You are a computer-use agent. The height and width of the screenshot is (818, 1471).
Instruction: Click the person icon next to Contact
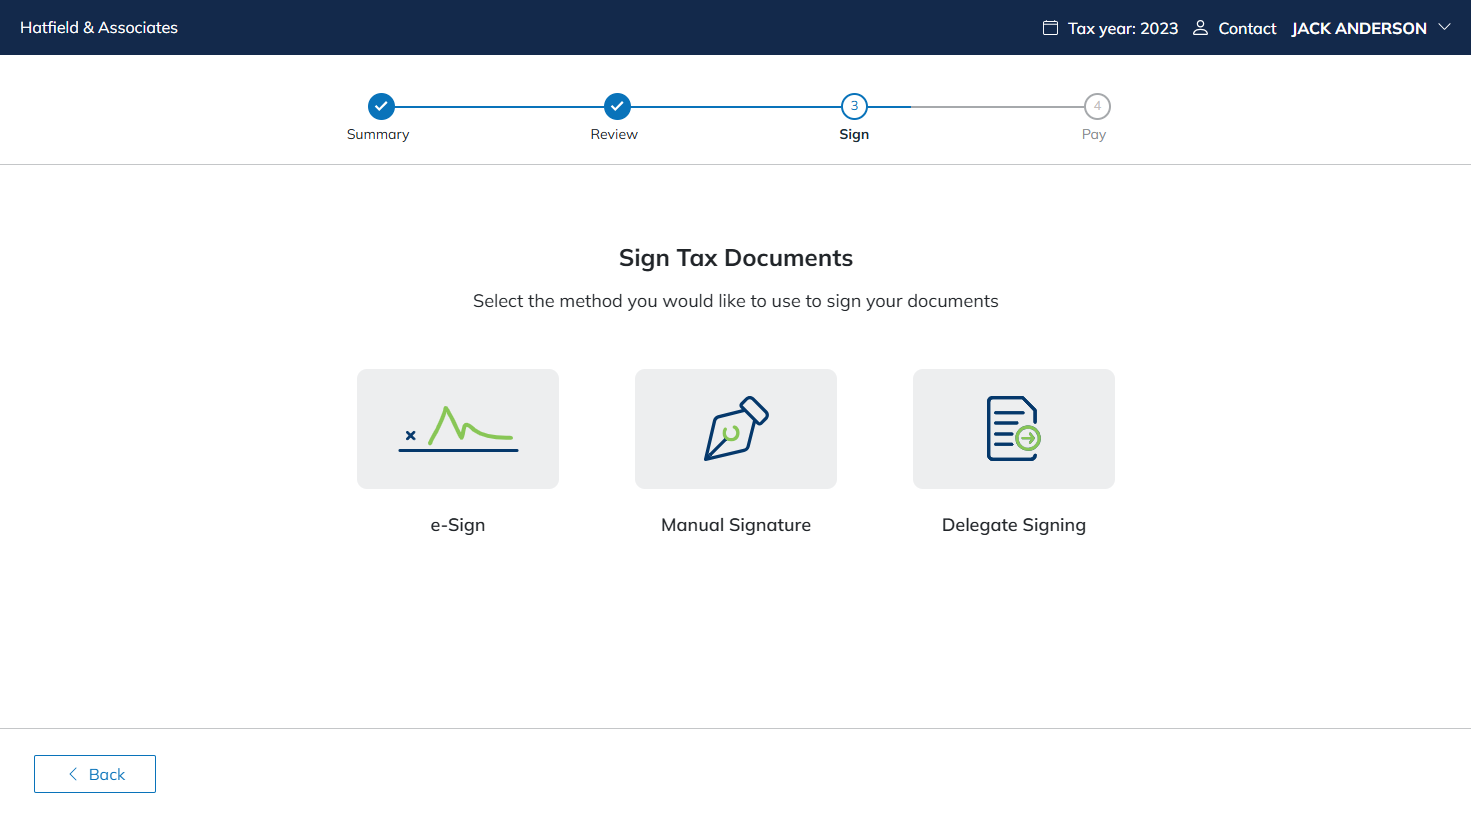[1200, 28]
